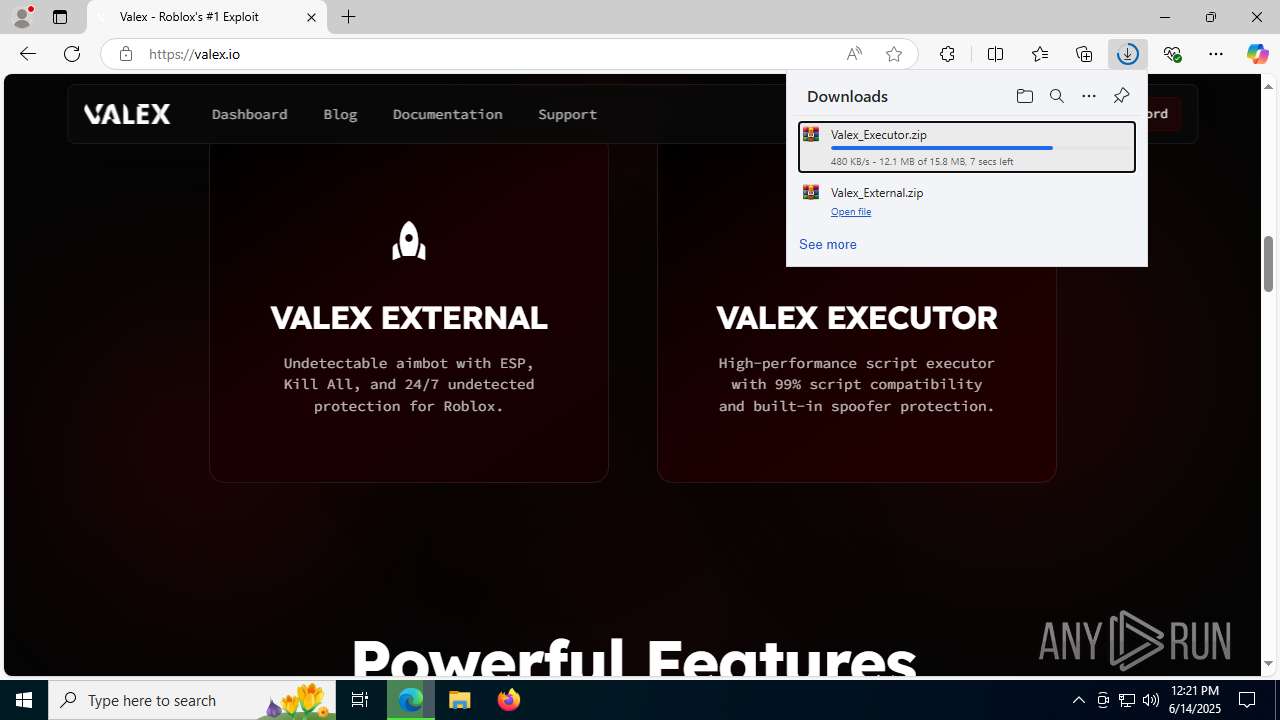This screenshot has width=1280, height=720.
Task: Click See more downloads link
Action: (x=827, y=244)
